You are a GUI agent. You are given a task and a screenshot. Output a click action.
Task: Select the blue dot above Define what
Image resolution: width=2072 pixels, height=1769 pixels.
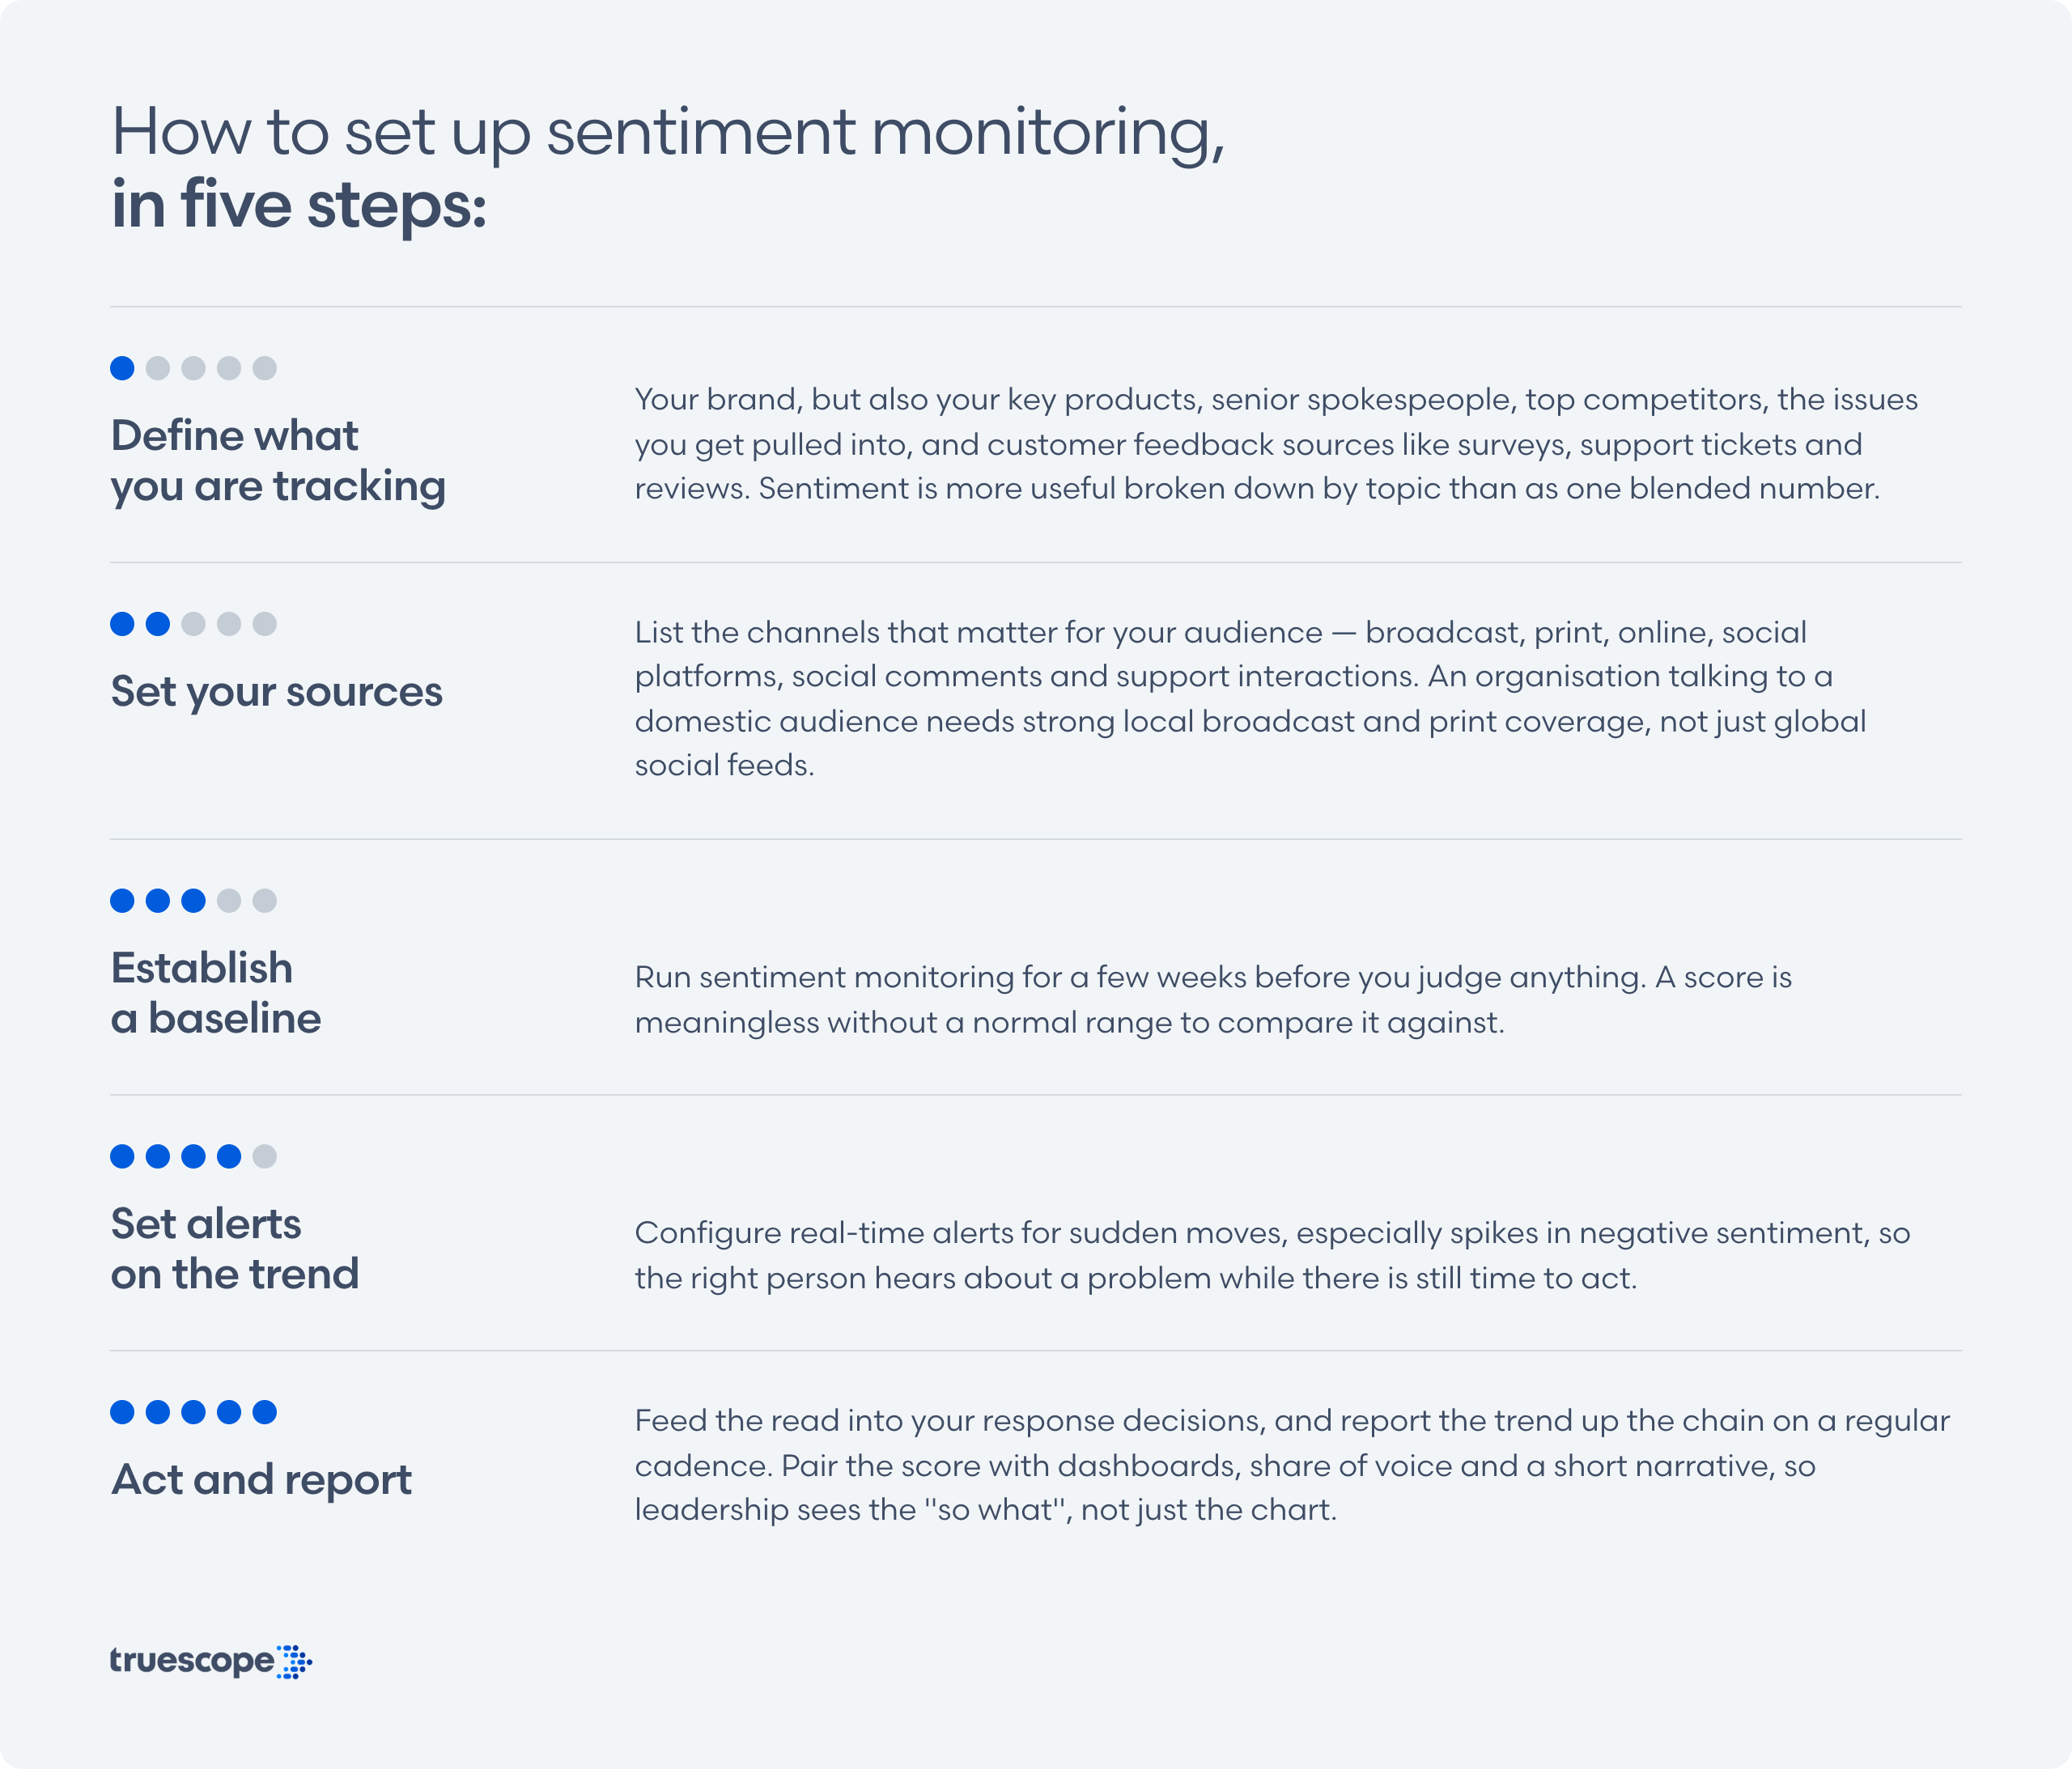(122, 368)
